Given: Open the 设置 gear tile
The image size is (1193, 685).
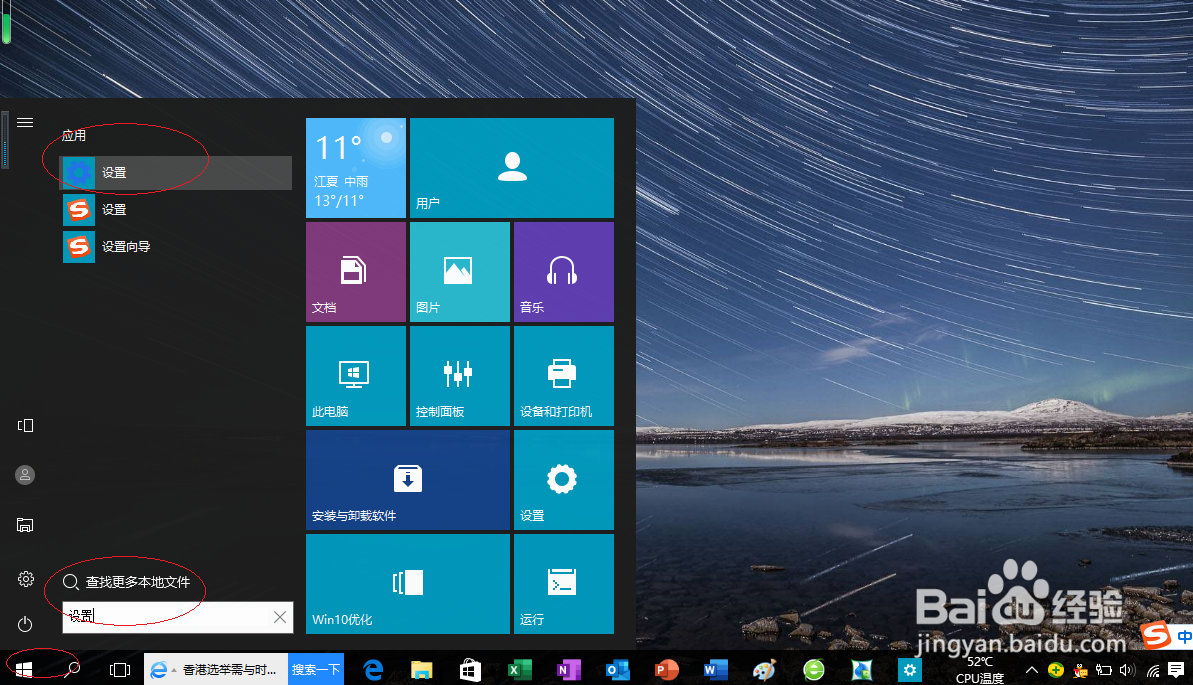Looking at the screenshot, I should point(564,480).
